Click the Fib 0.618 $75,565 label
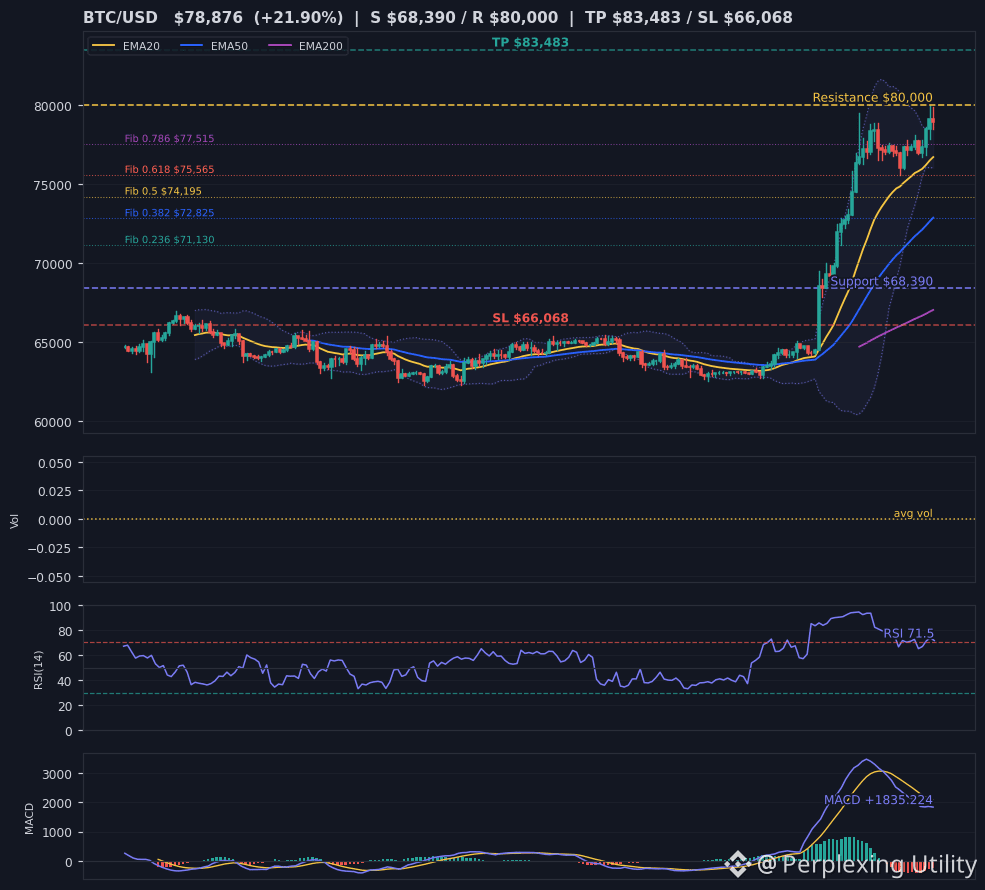The height and width of the screenshot is (890, 985). (169, 170)
